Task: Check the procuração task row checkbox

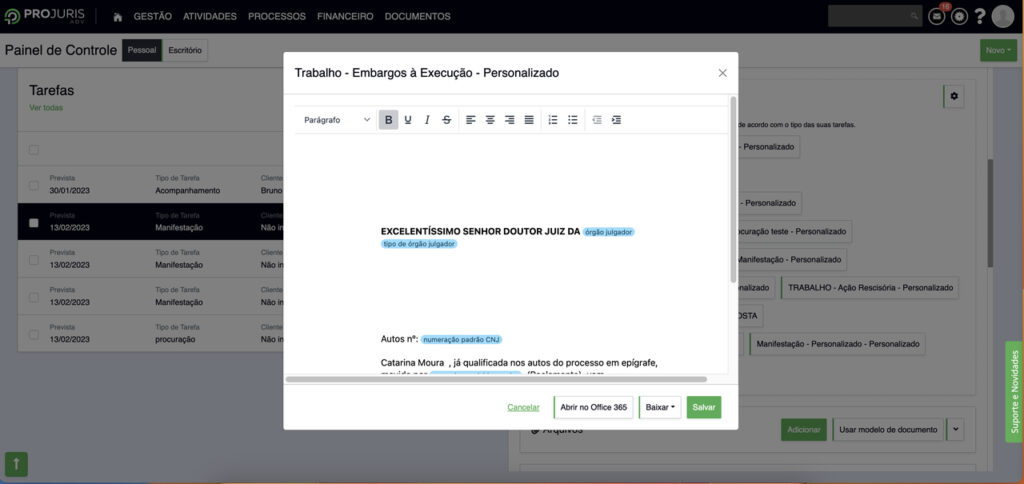Action: coord(33,334)
